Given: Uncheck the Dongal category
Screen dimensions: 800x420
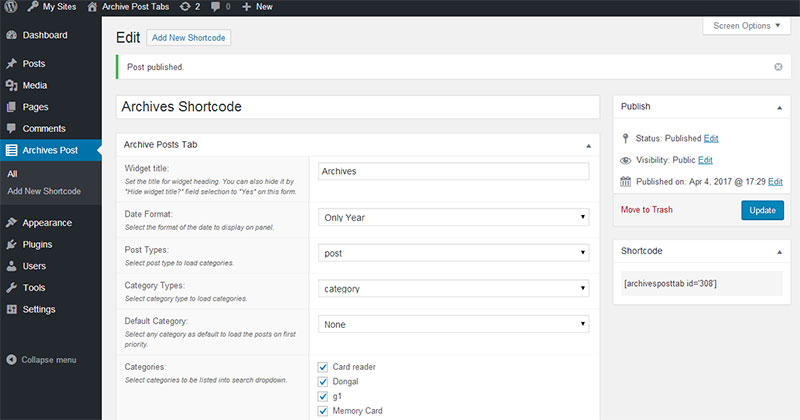Looking at the screenshot, I should (x=322, y=382).
